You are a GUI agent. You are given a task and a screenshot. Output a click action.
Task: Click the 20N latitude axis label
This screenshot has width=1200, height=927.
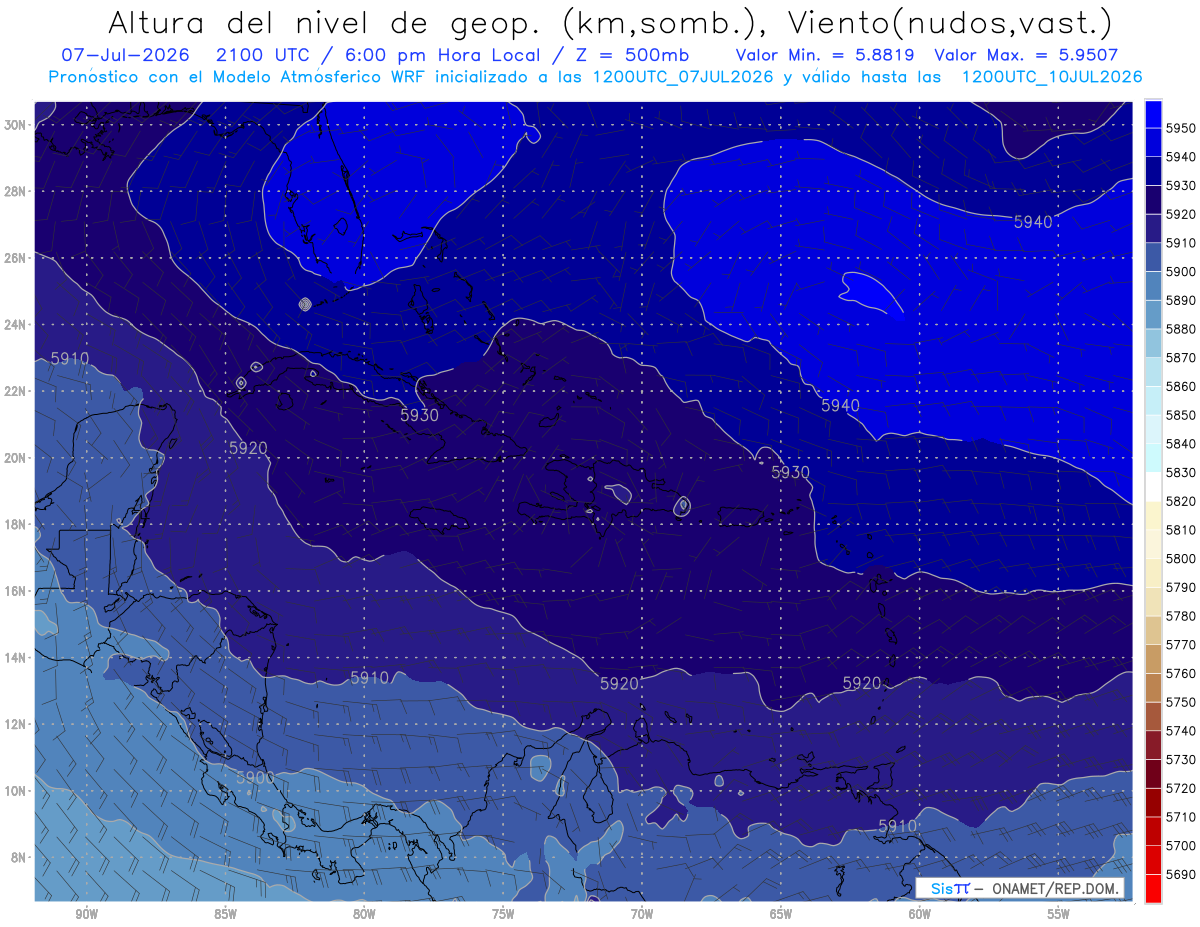(x=15, y=458)
